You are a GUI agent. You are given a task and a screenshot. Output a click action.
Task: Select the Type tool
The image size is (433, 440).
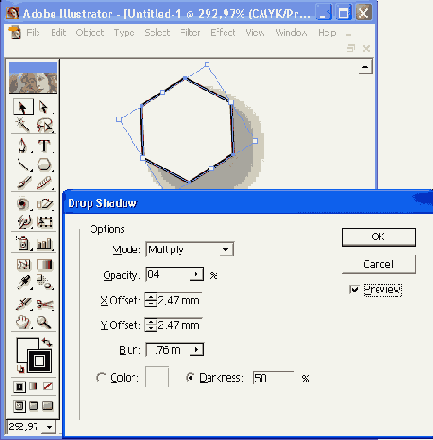coord(44,146)
